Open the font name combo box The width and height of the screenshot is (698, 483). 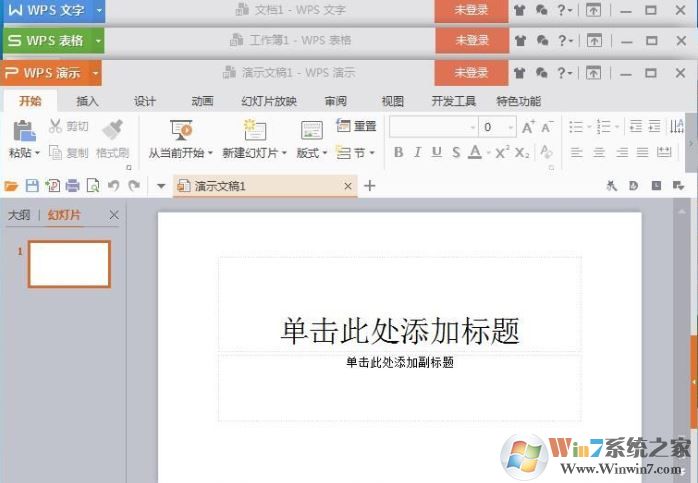pos(434,127)
